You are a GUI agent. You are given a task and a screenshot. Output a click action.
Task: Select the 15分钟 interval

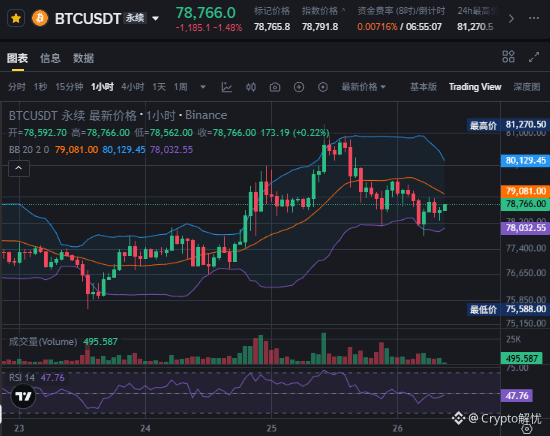pos(69,87)
